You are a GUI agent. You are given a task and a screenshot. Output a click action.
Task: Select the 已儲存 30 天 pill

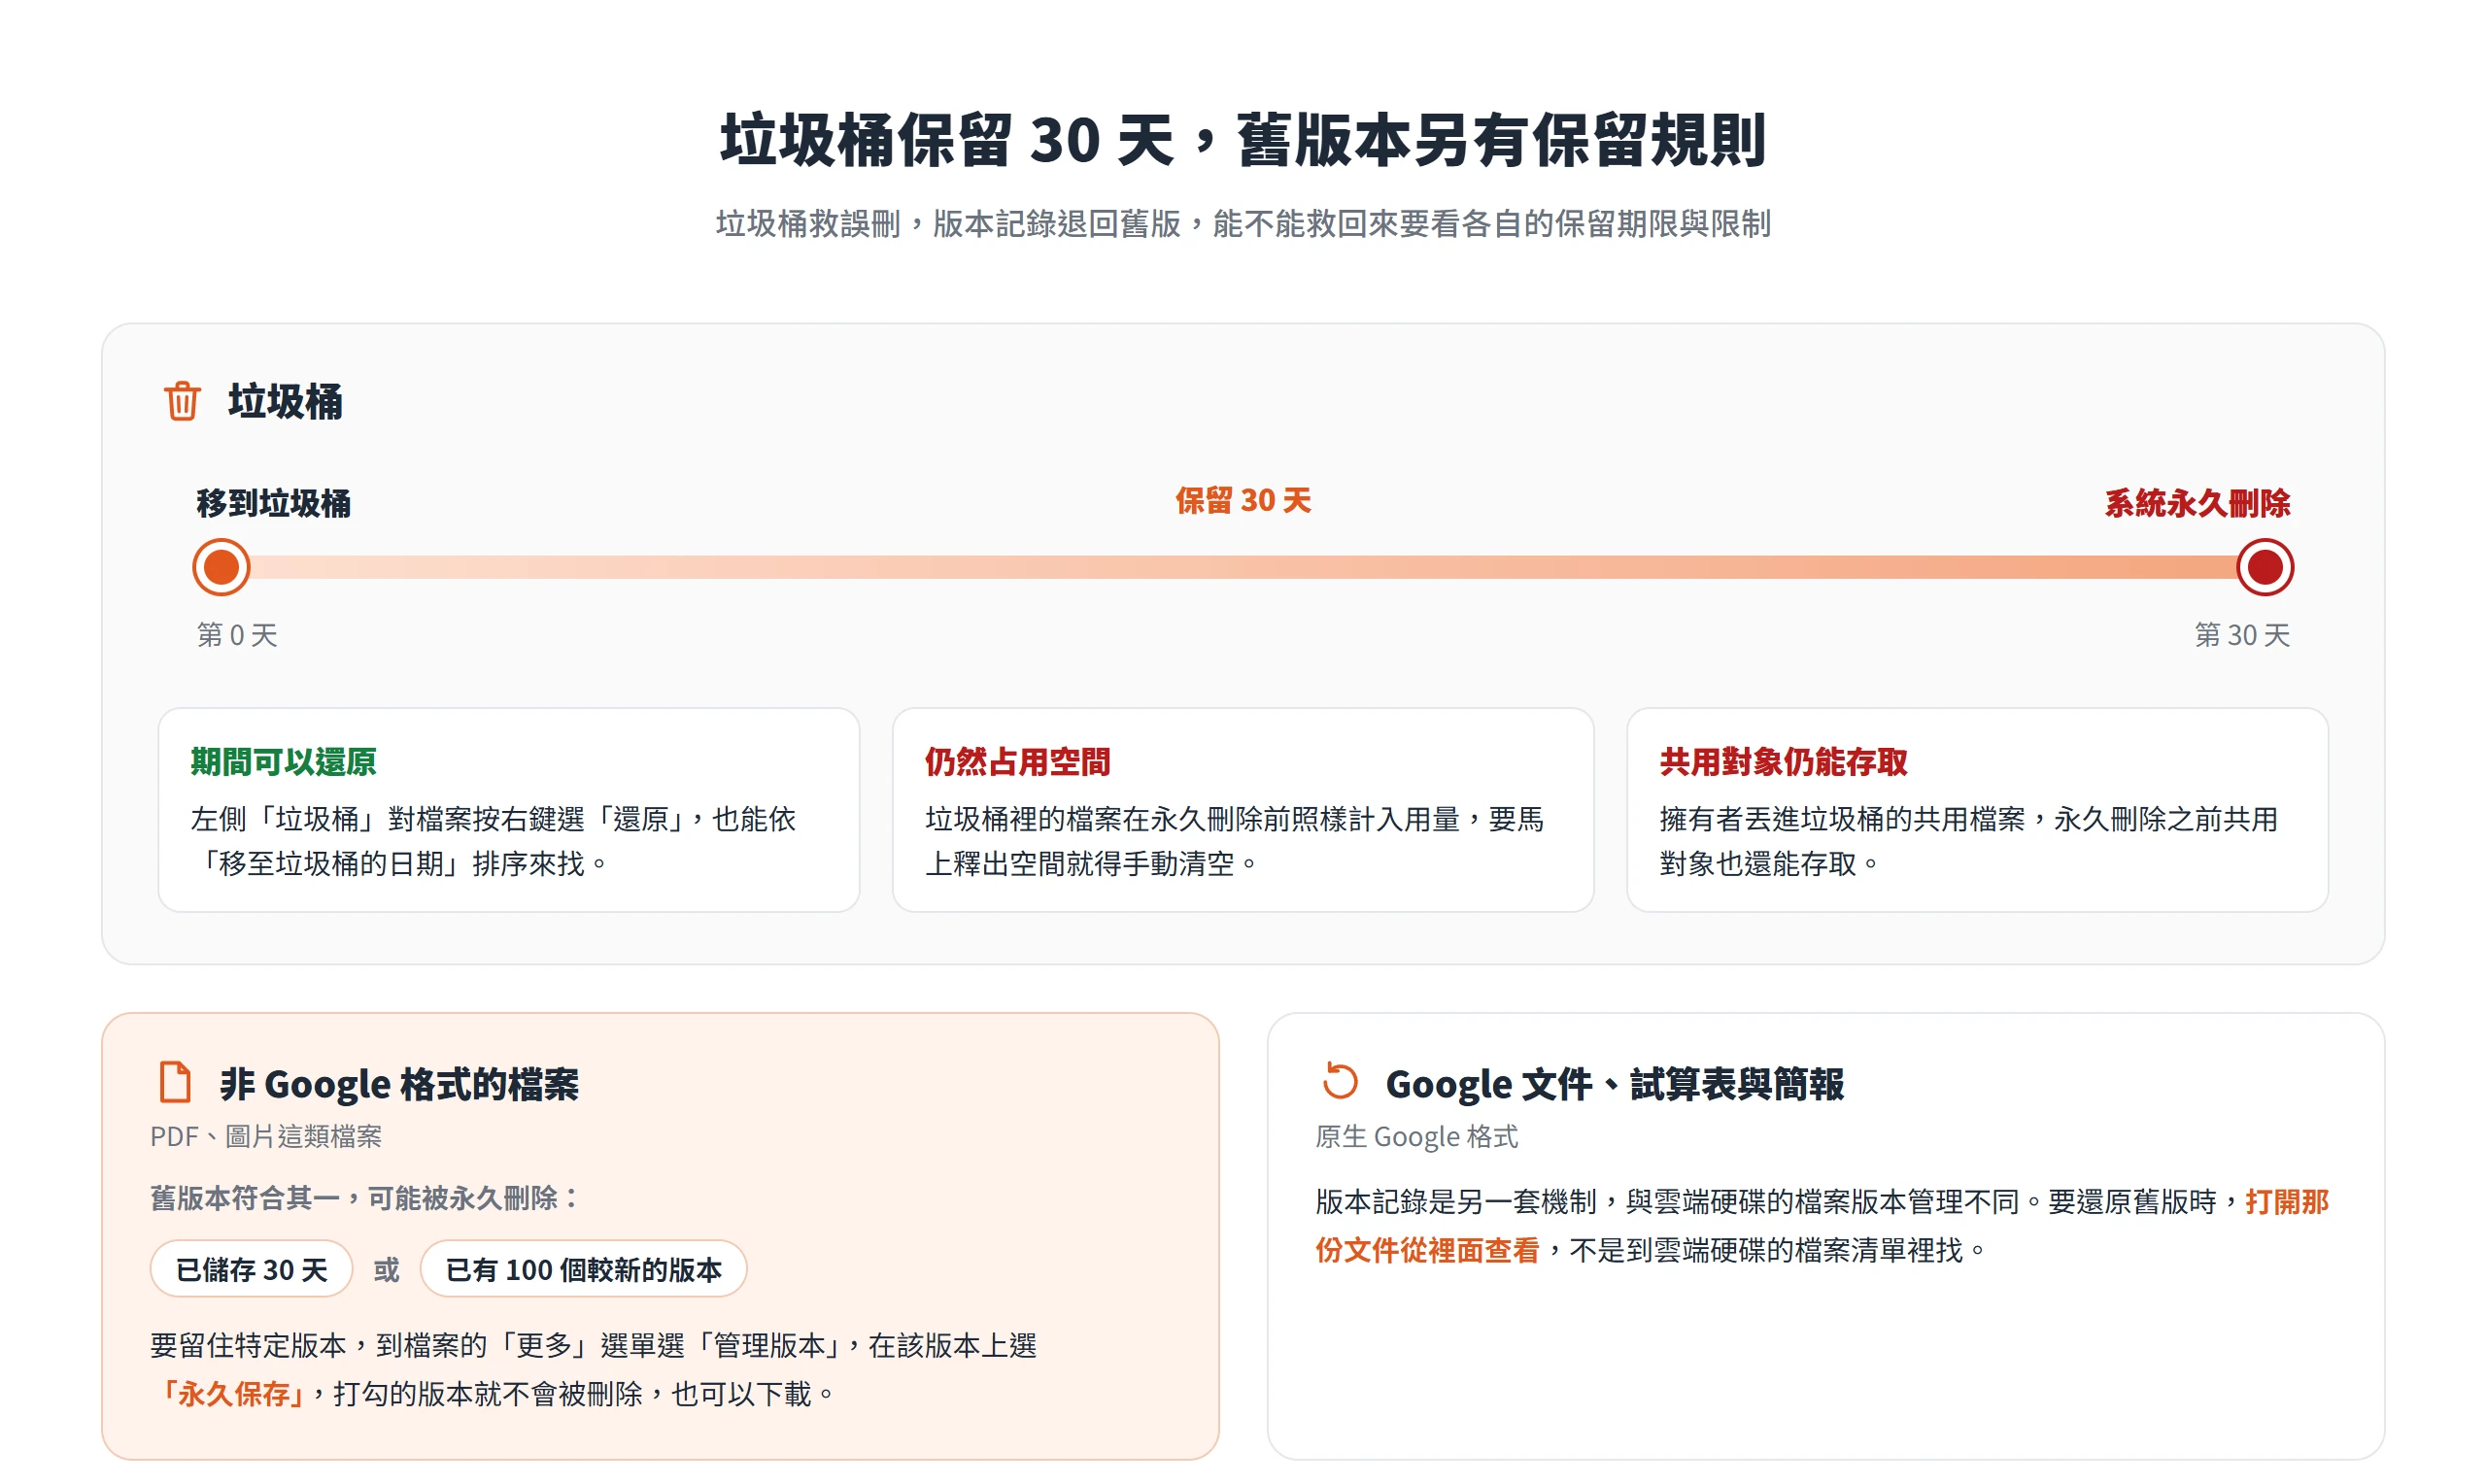[x=251, y=1269]
